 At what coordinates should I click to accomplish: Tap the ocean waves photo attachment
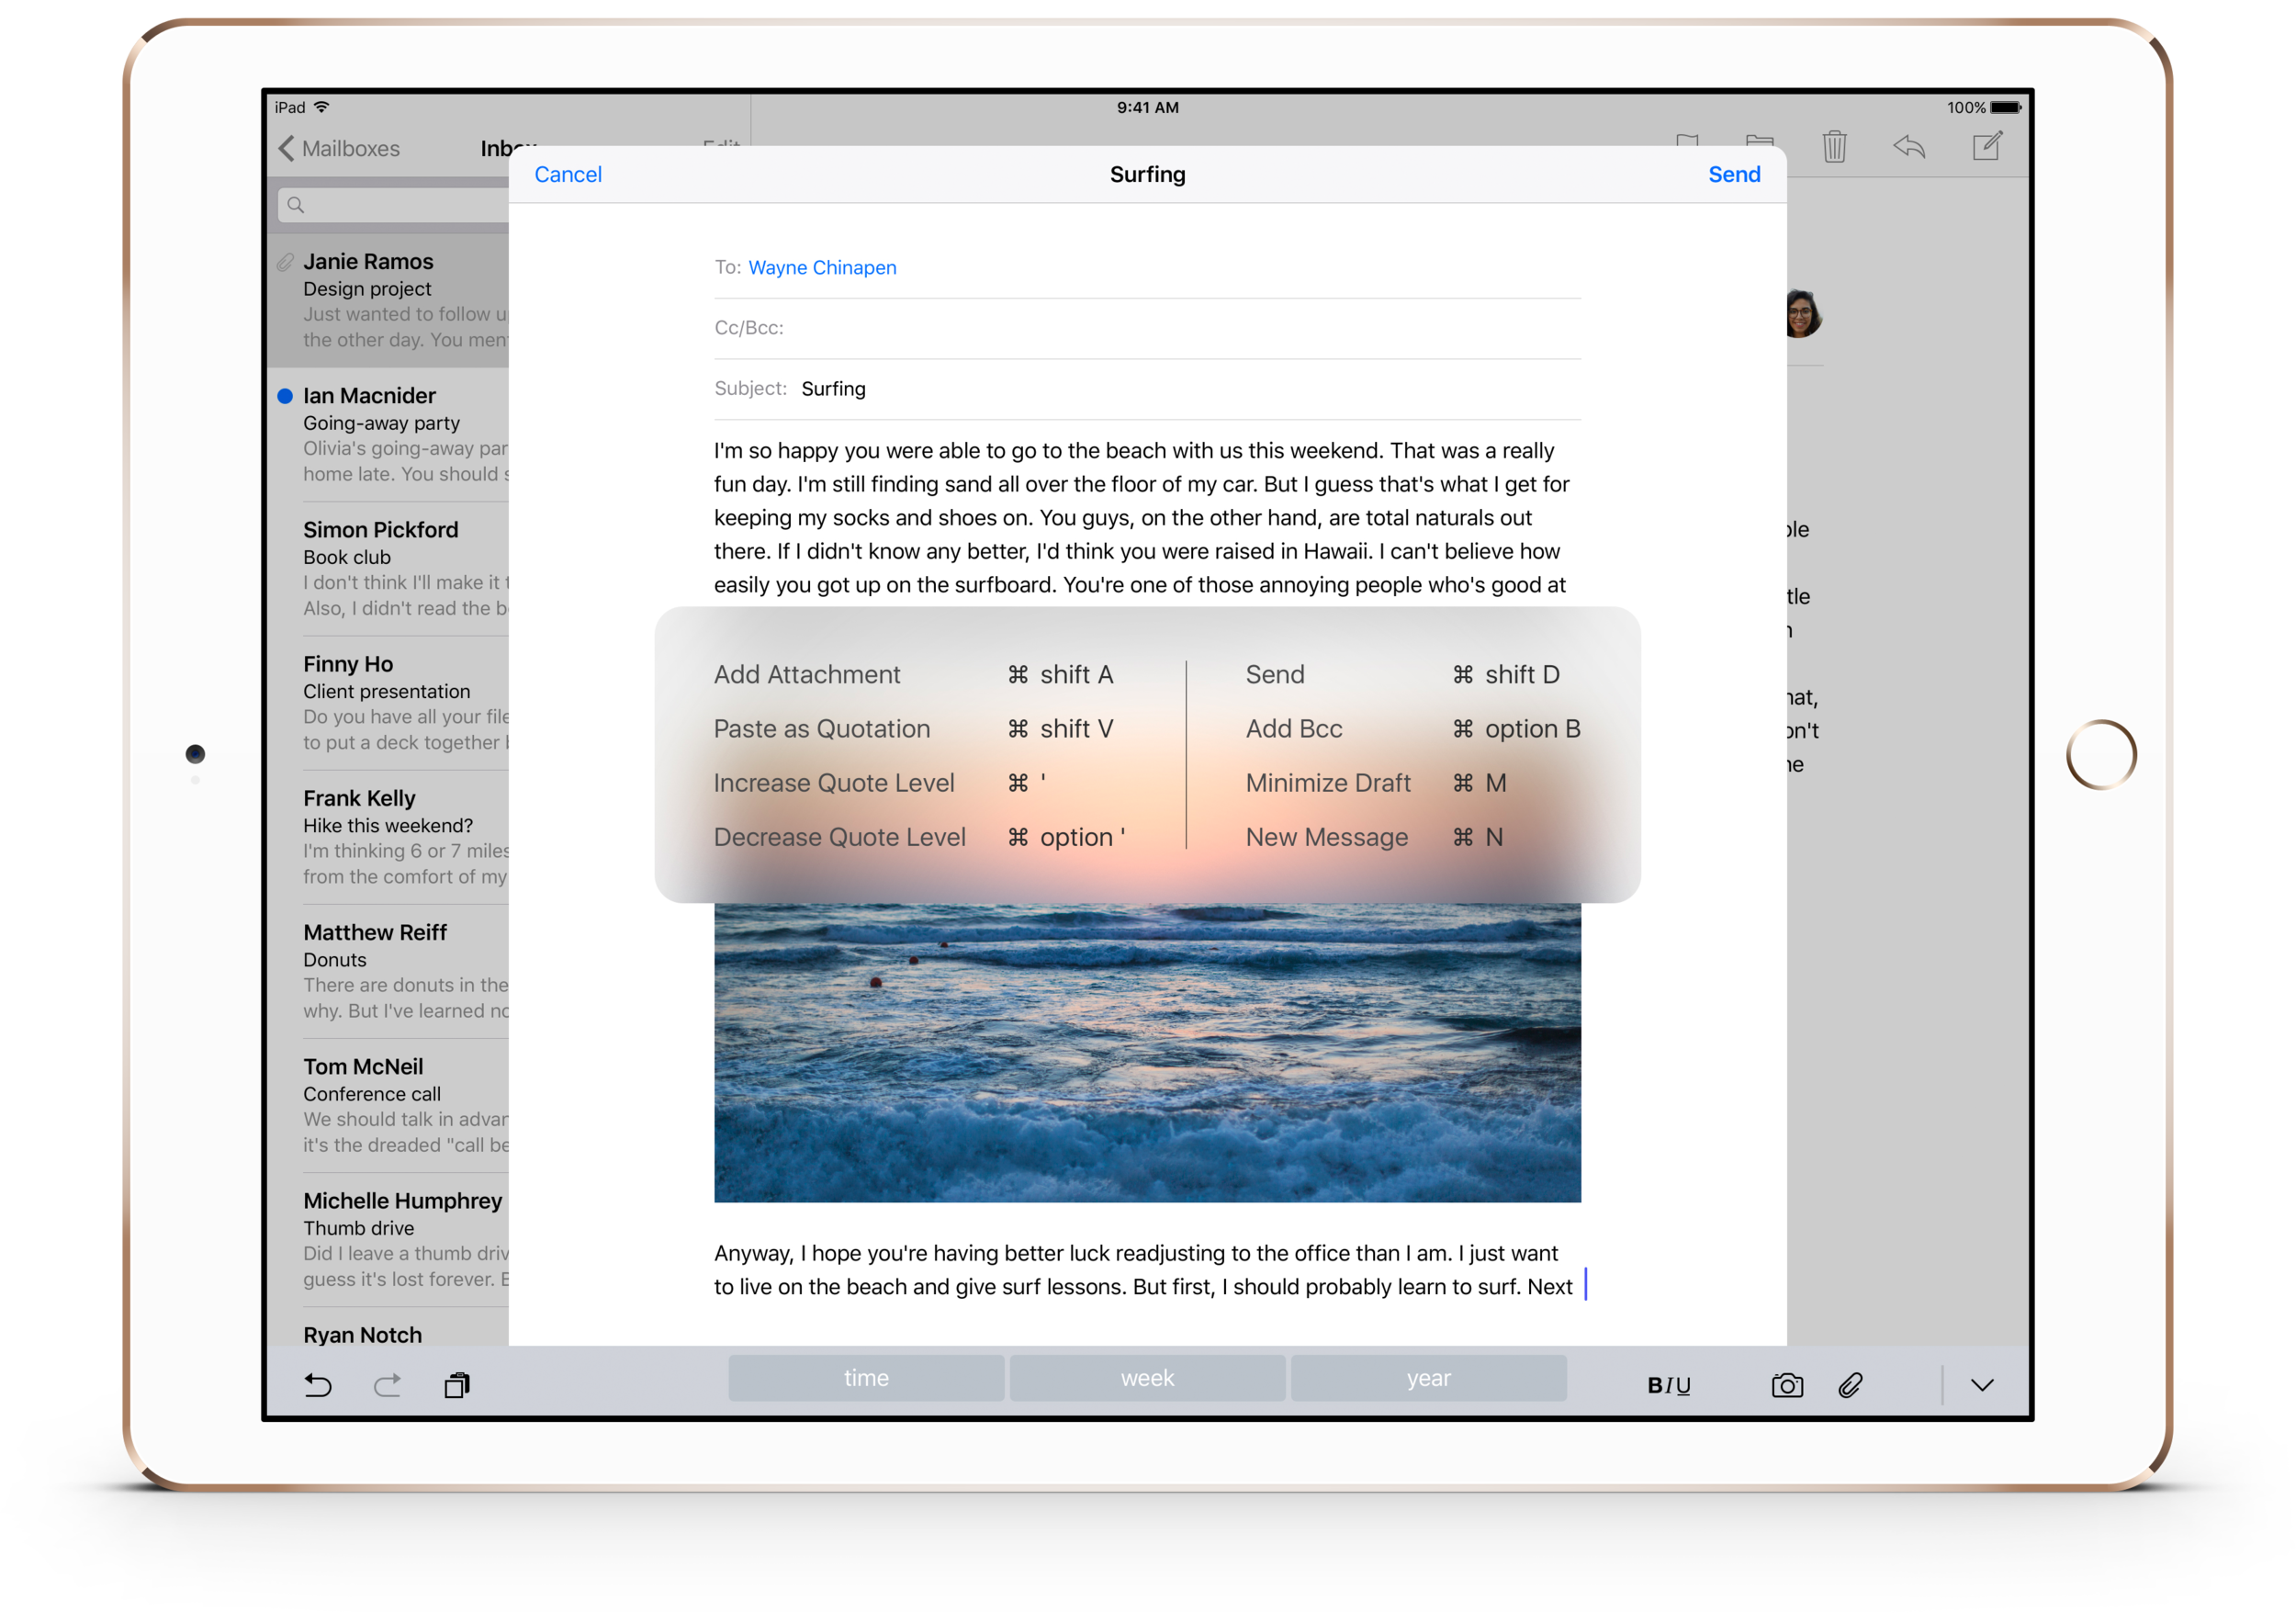coord(1147,1052)
